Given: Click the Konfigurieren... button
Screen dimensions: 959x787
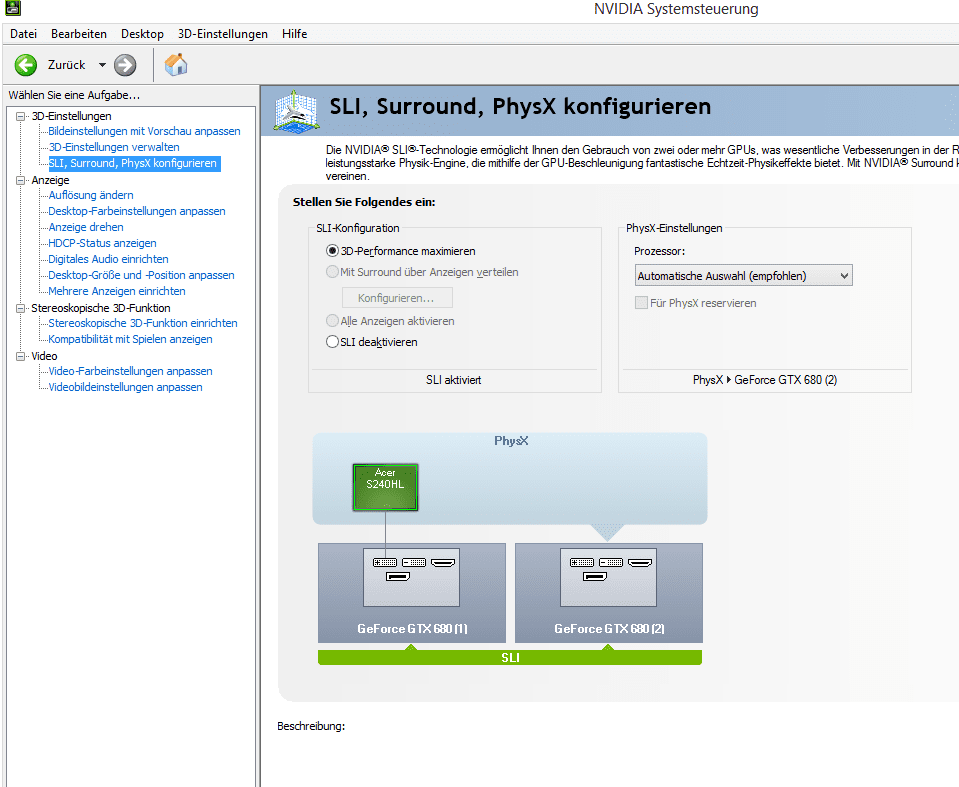Looking at the screenshot, I should [x=397, y=298].
